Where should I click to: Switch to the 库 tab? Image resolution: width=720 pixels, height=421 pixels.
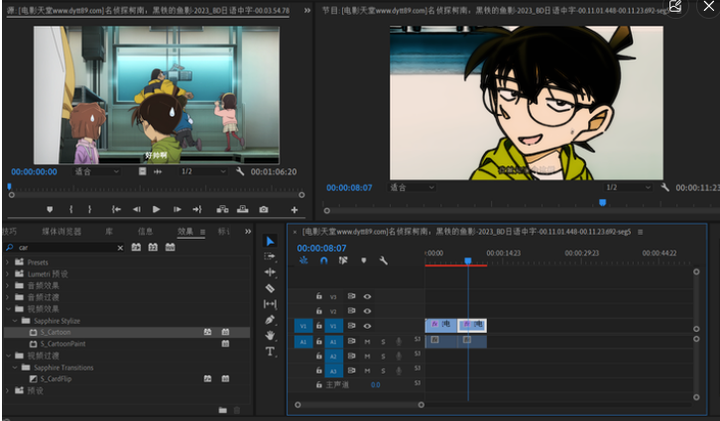109,231
